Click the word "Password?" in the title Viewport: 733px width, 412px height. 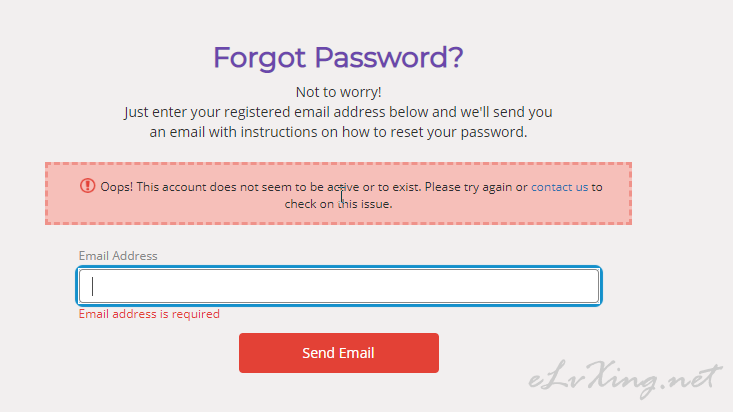[x=389, y=58]
